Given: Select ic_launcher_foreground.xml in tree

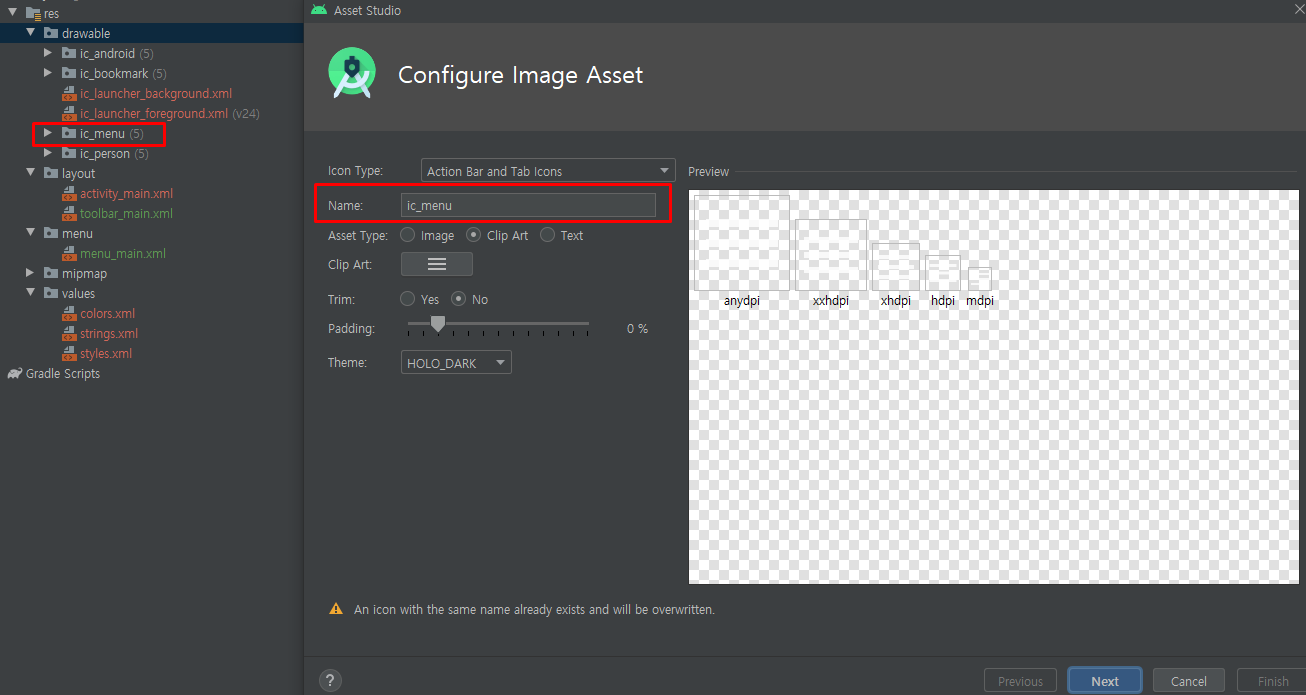Looking at the screenshot, I should (154, 113).
